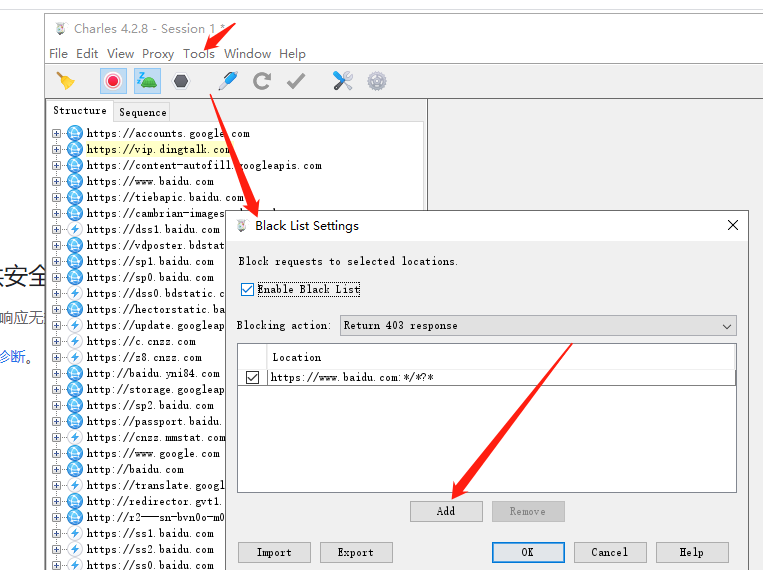Click globe icon beside sp2.baidu.com
Viewport: 763px width, 570px height.
pos(74,405)
